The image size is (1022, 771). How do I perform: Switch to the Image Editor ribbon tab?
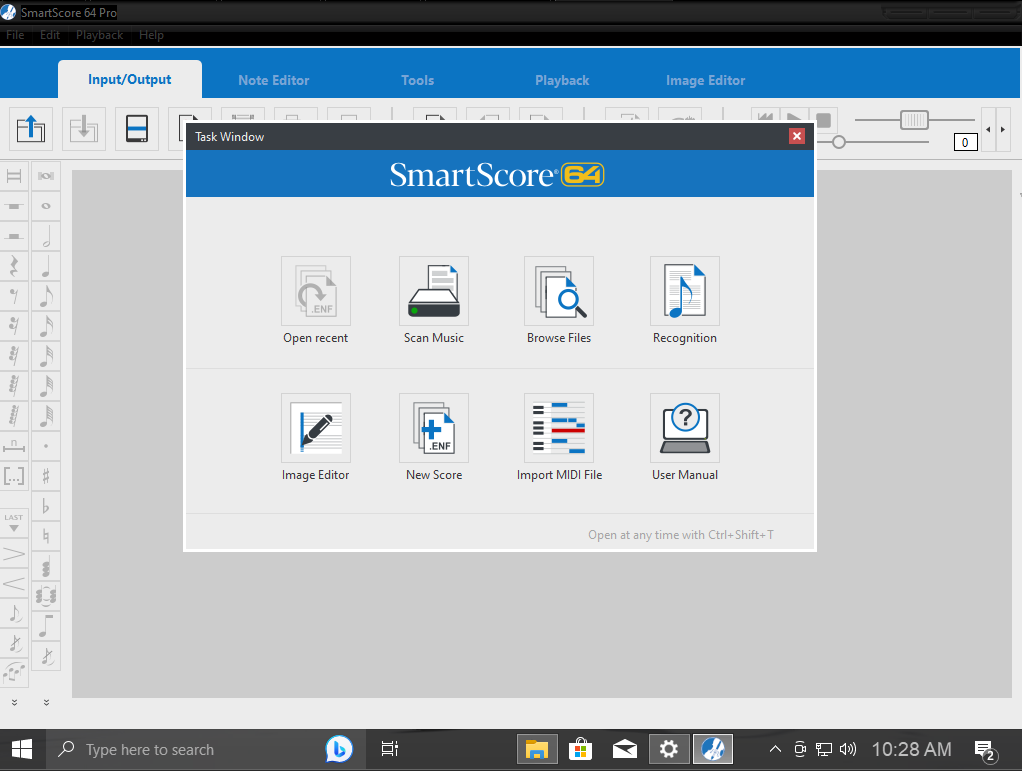click(705, 80)
